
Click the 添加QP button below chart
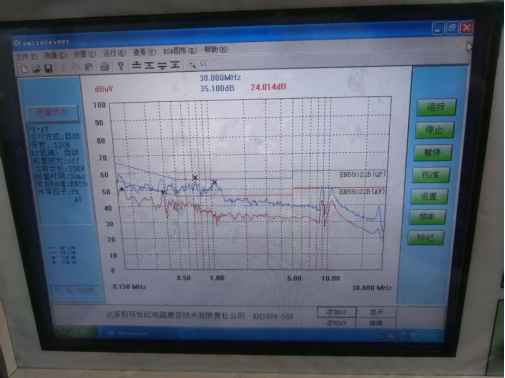coord(336,312)
